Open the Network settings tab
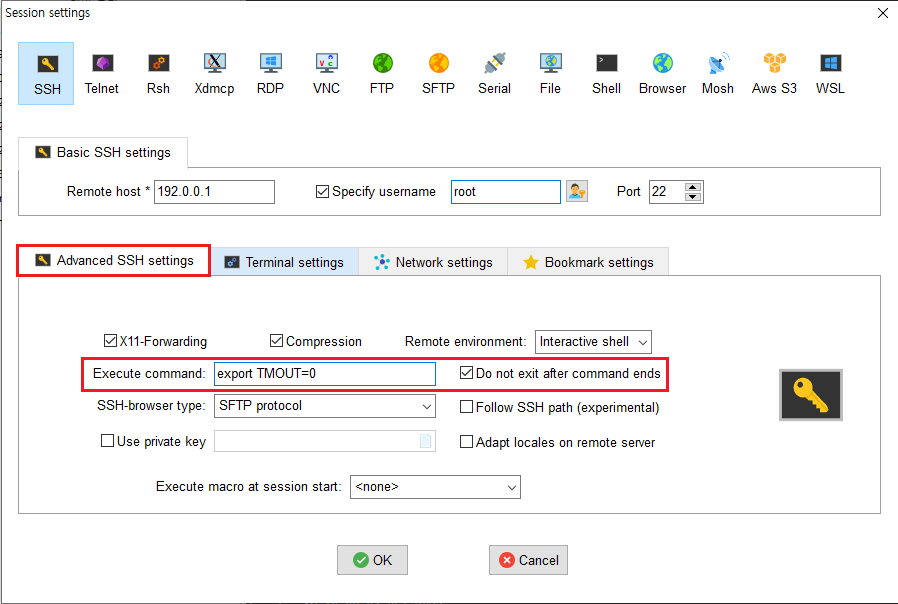This screenshot has height=604, width=898. click(433, 262)
